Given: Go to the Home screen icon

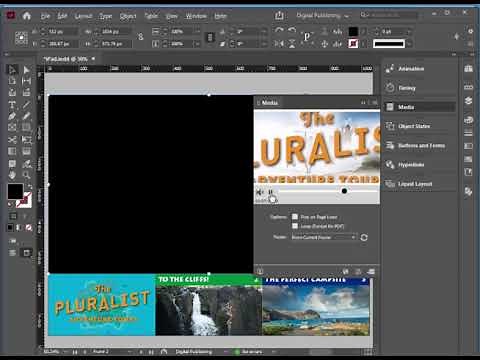Looking at the screenshot, I should coord(27,16).
